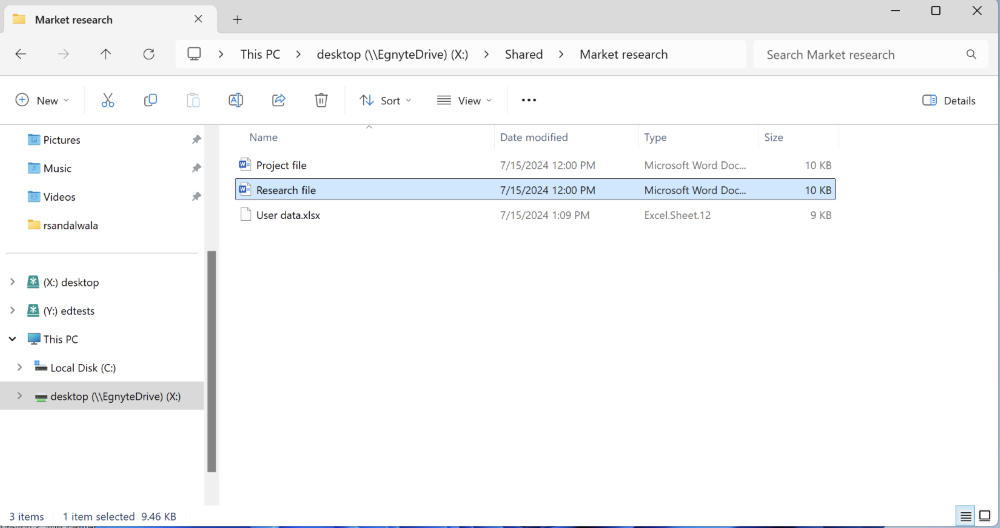This screenshot has height=528, width=1000.
Task: Toggle the Details pane
Action: point(948,100)
